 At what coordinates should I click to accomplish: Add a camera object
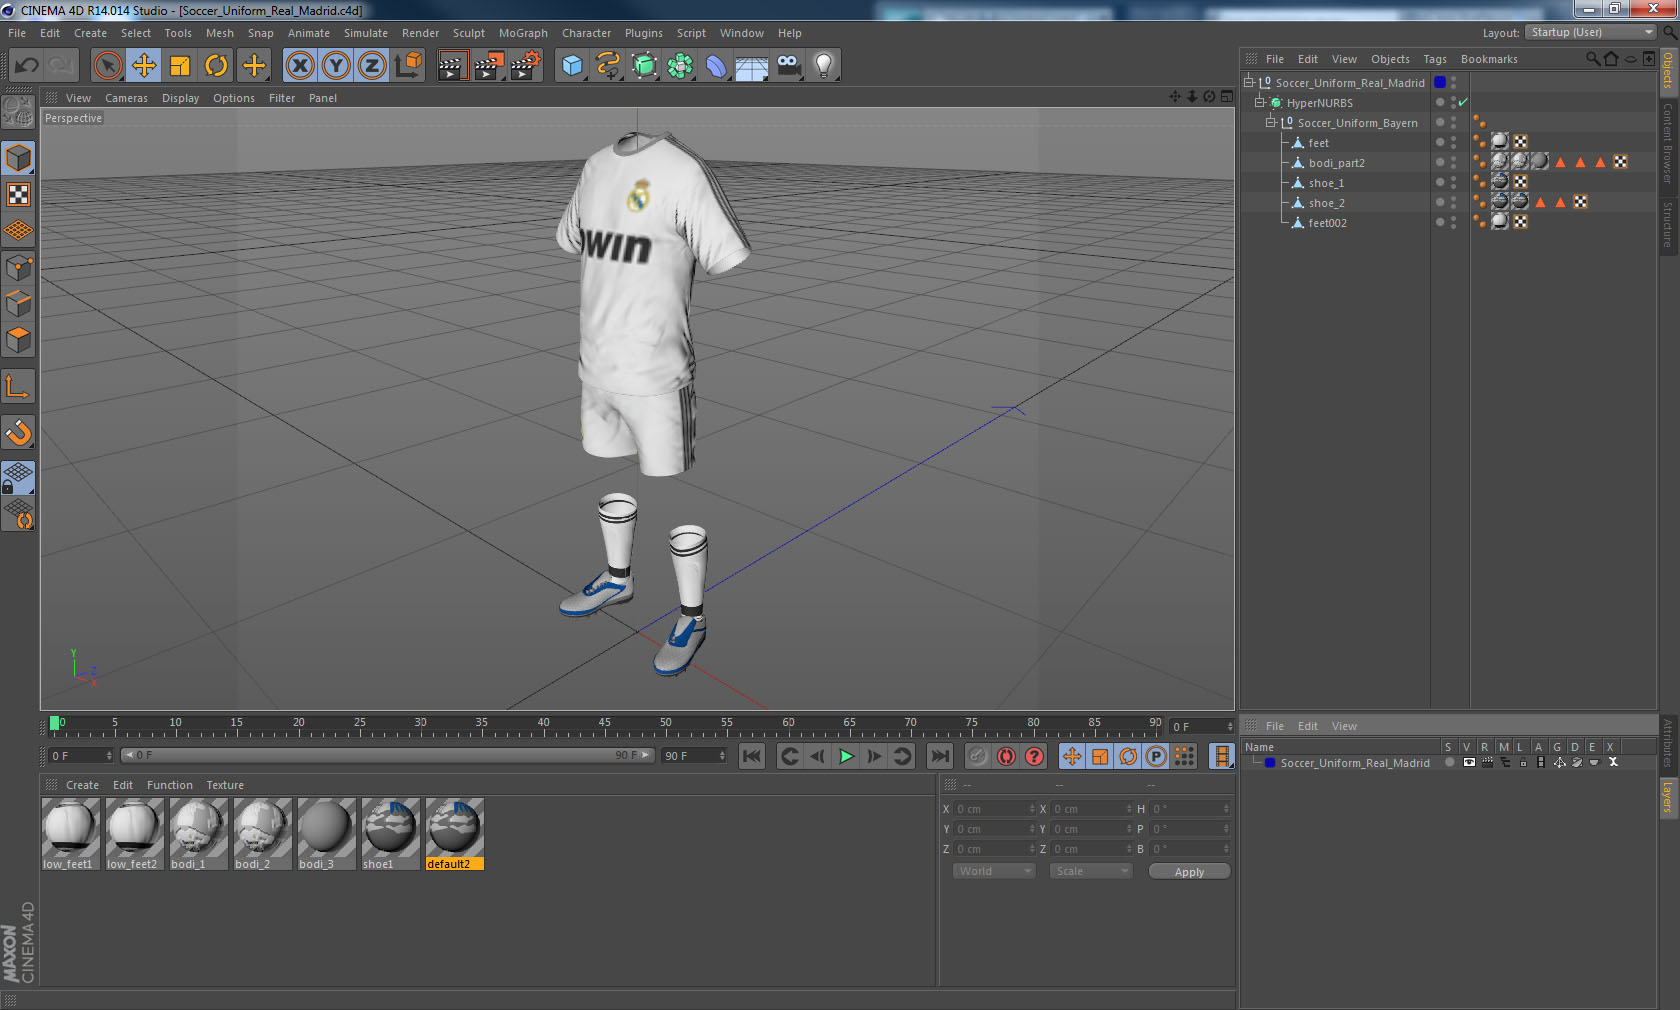[788, 66]
